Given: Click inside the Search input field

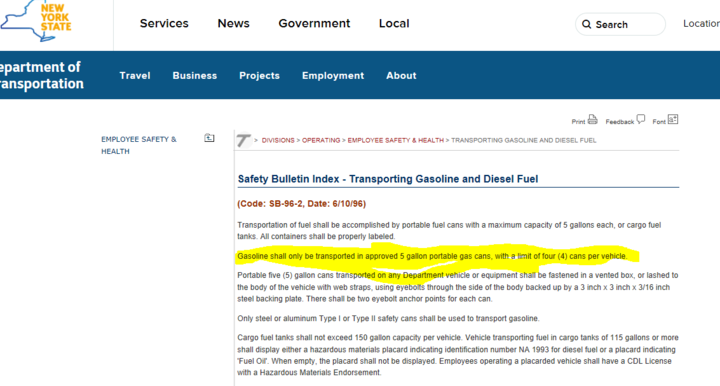Looking at the screenshot, I should point(620,24).
